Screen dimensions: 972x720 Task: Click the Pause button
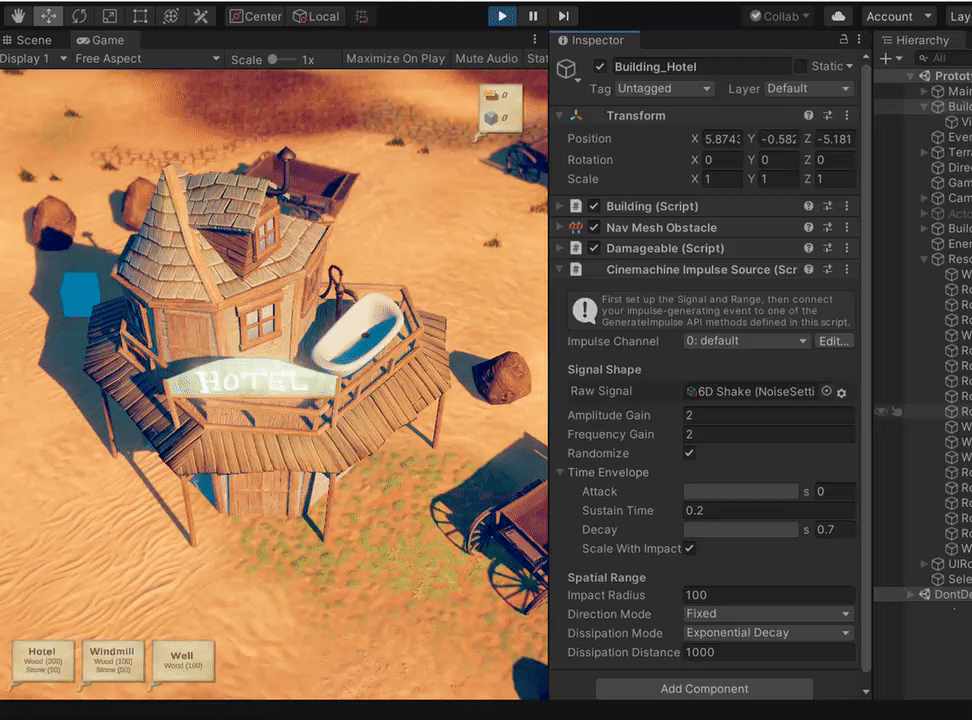tap(533, 16)
